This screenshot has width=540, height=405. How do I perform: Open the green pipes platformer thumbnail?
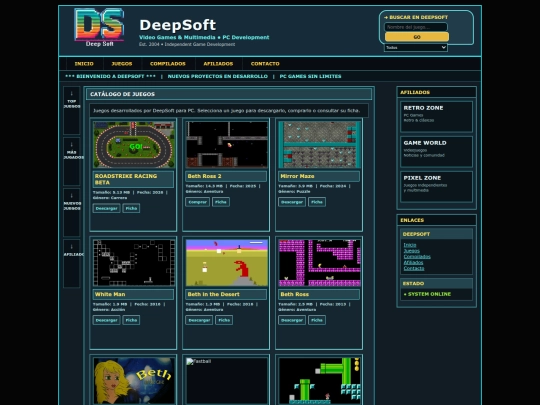319,381
